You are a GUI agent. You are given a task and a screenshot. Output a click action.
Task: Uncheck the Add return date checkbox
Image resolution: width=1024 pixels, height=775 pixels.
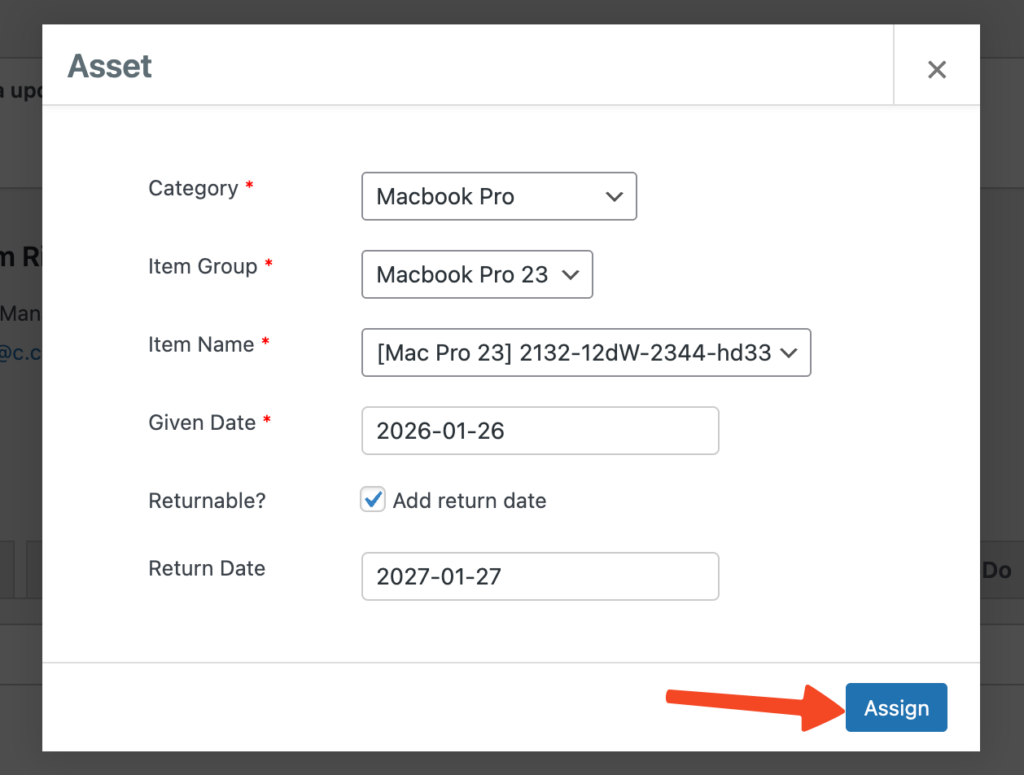tap(373, 500)
